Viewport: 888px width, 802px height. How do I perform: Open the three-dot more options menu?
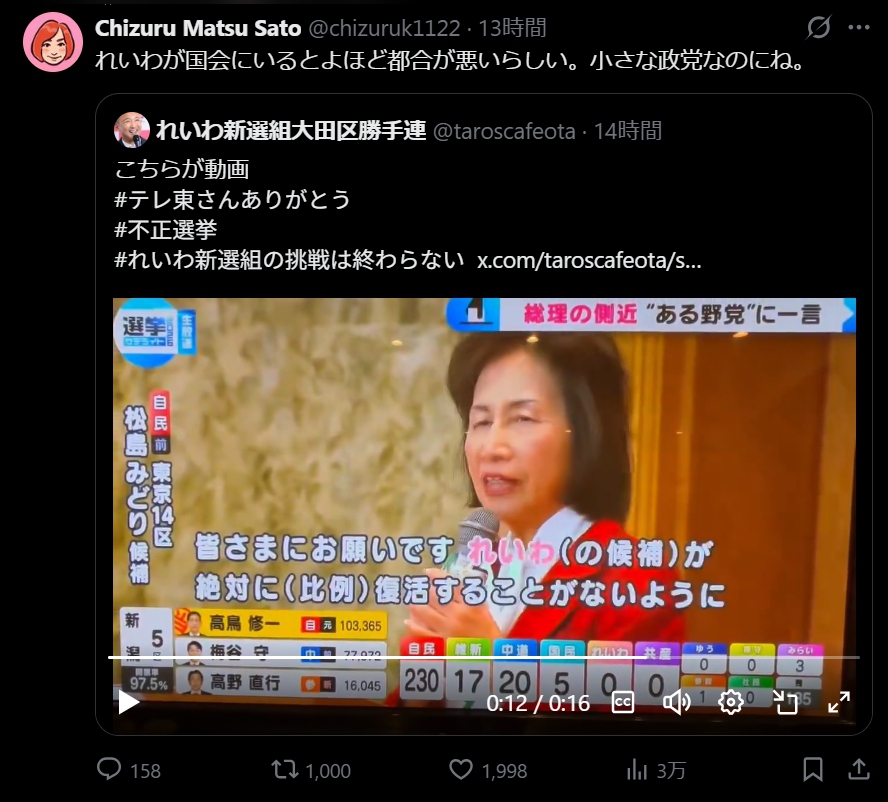tap(859, 27)
